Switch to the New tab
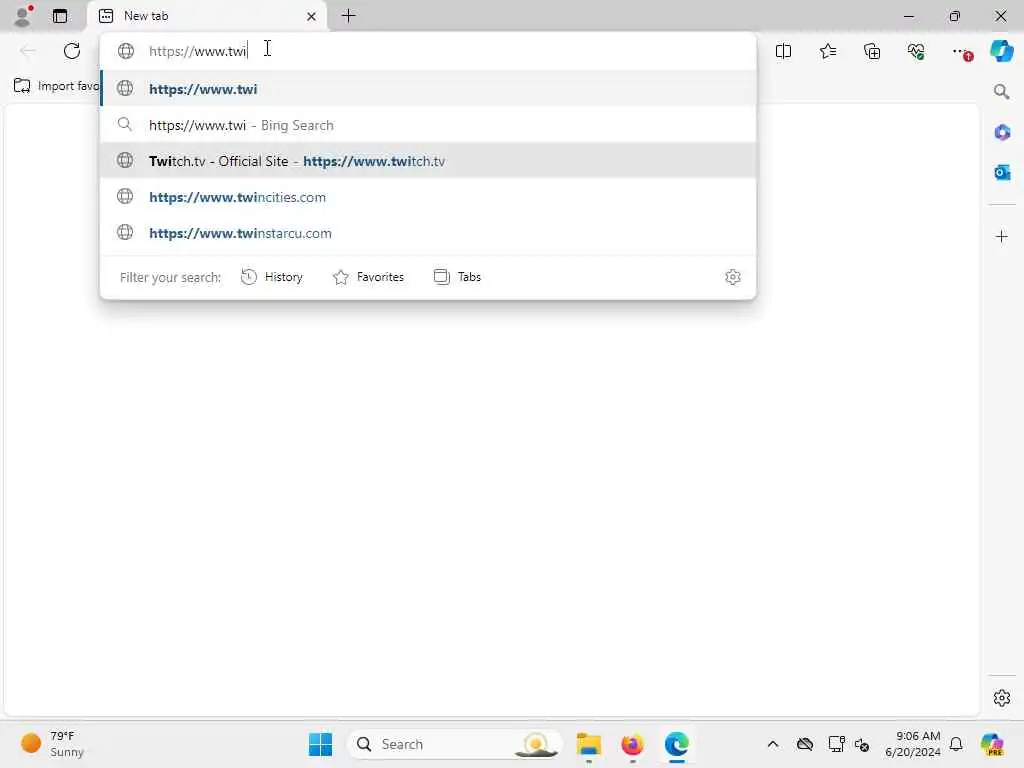 [206, 16]
